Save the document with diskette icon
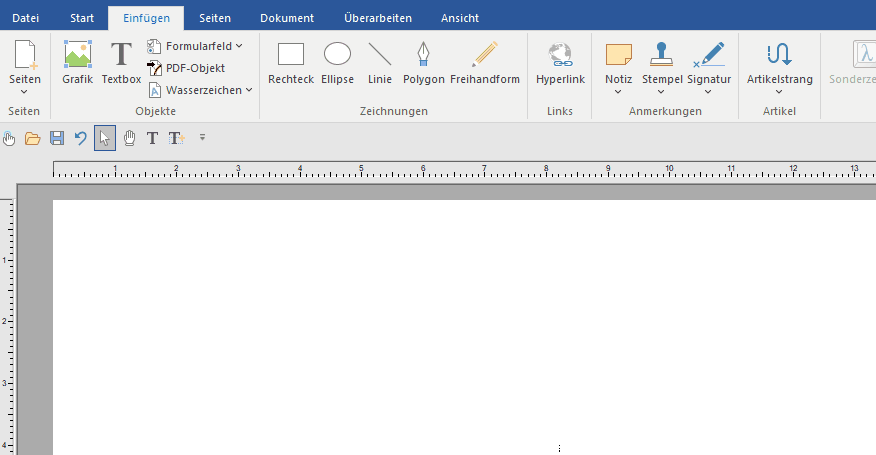The height and width of the screenshot is (455, 876). coord(57,138)
